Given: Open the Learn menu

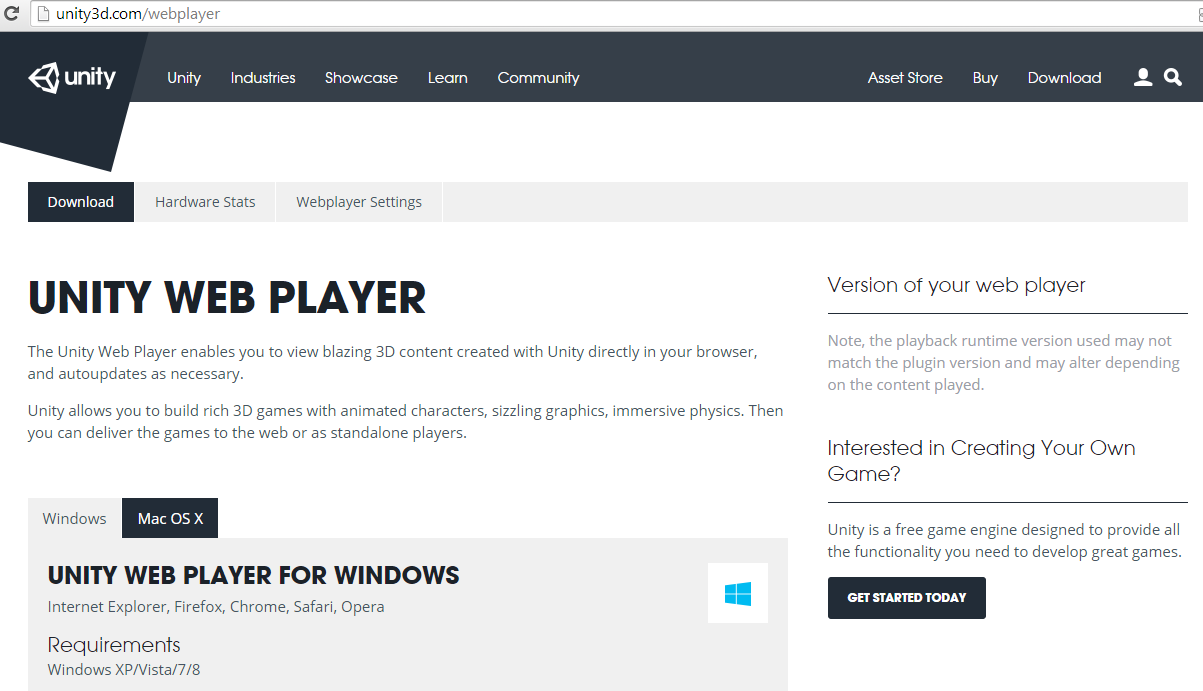Looking at the screenshot, I should point(448,78).
